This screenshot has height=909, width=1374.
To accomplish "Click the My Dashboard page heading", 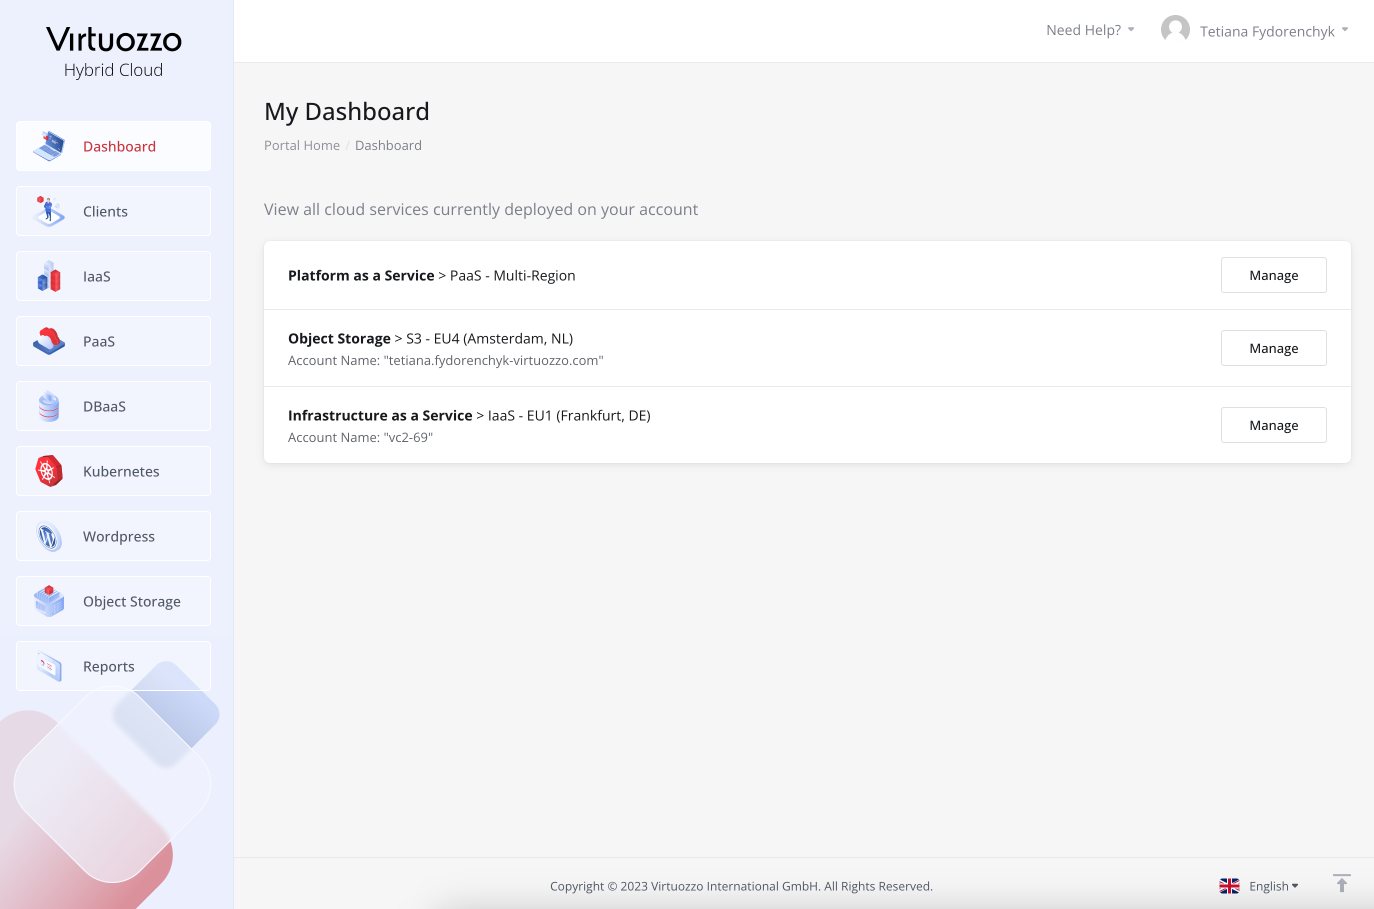I will click(x=347, y=111).
